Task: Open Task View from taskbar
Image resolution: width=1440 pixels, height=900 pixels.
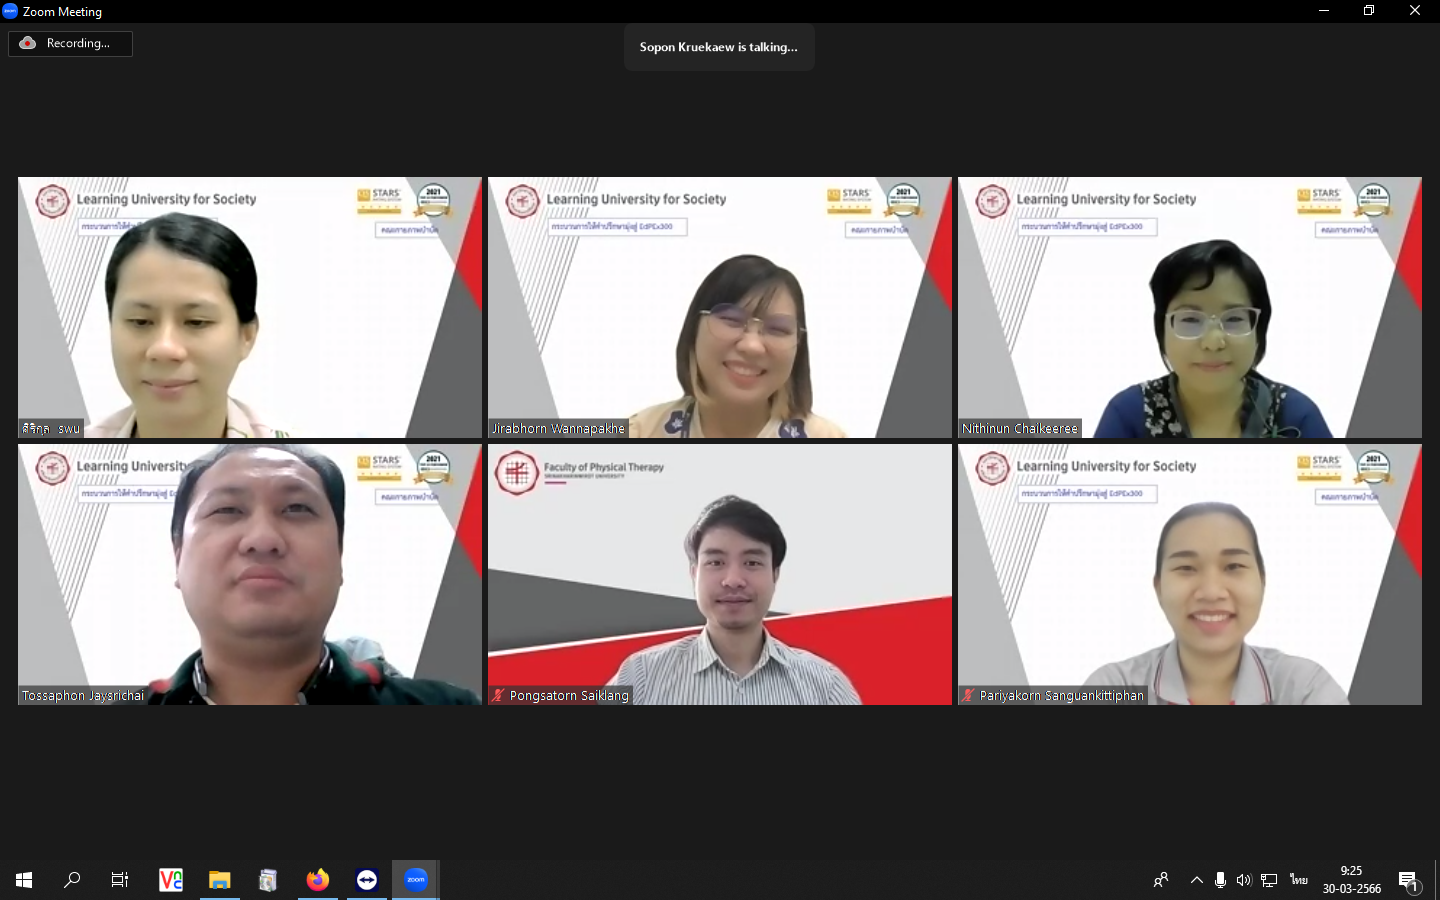Action: click(x=120, y=880)
